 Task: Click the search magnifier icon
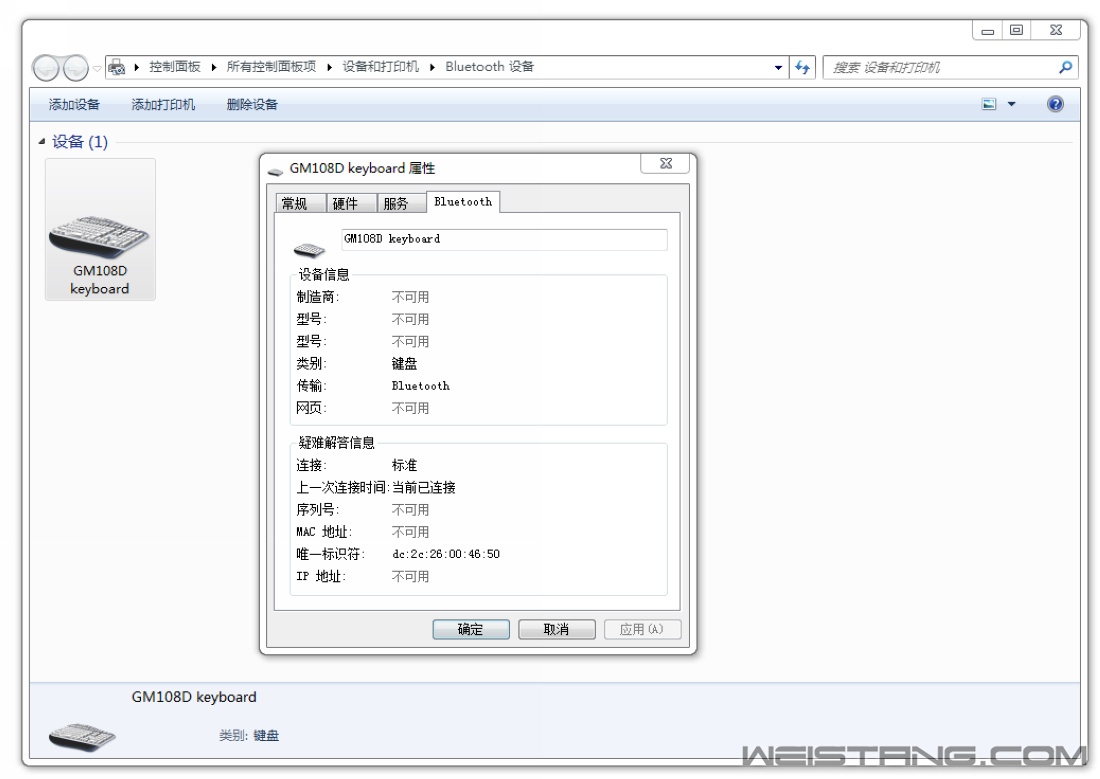pos(1066,67)
